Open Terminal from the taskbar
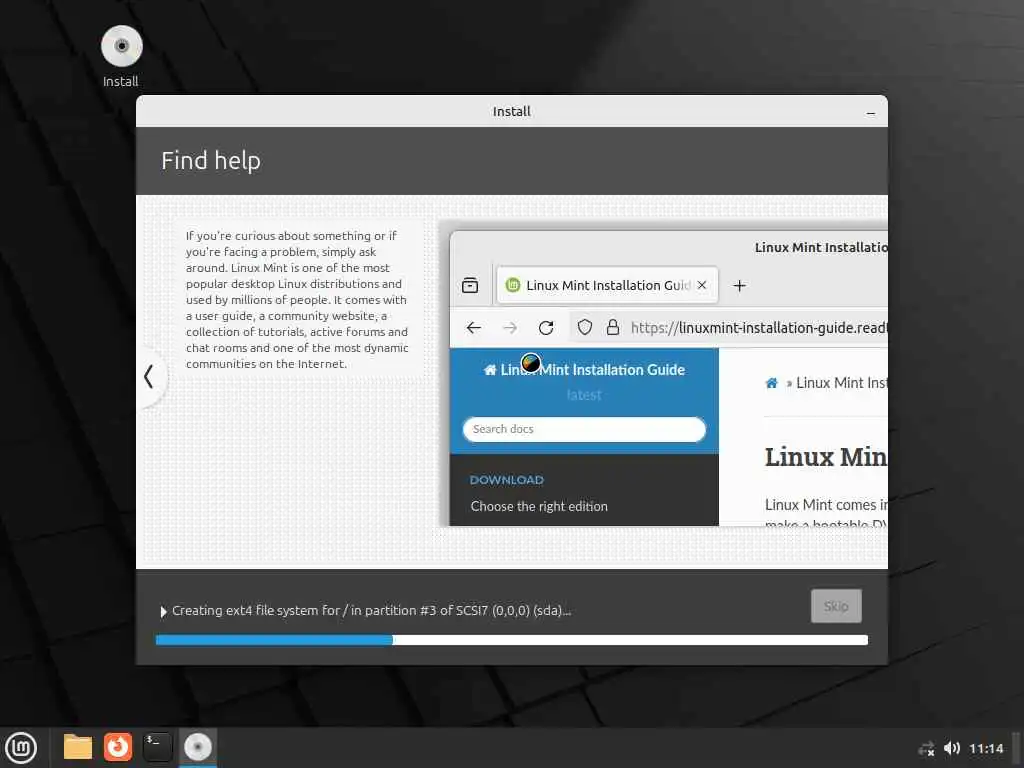 point(157,747)
